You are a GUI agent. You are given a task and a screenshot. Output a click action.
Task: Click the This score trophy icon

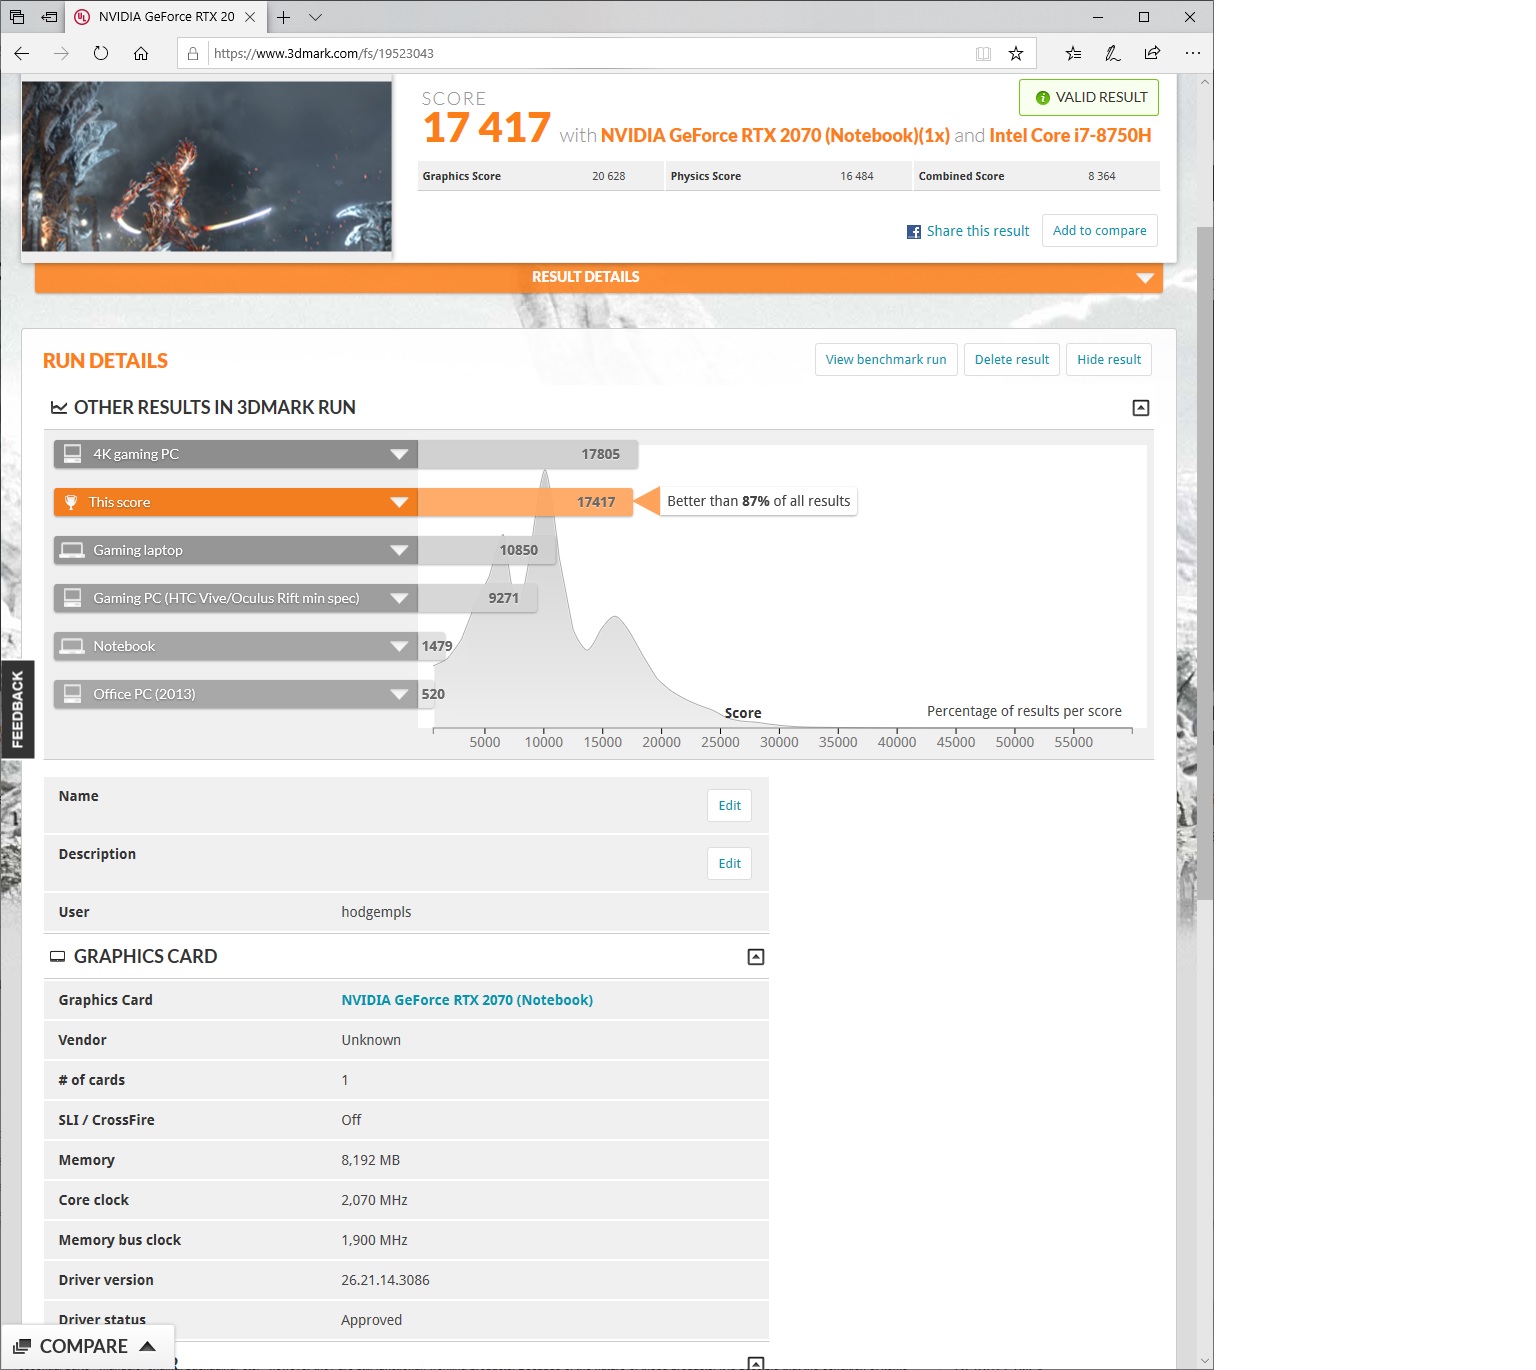coord(71,502)
